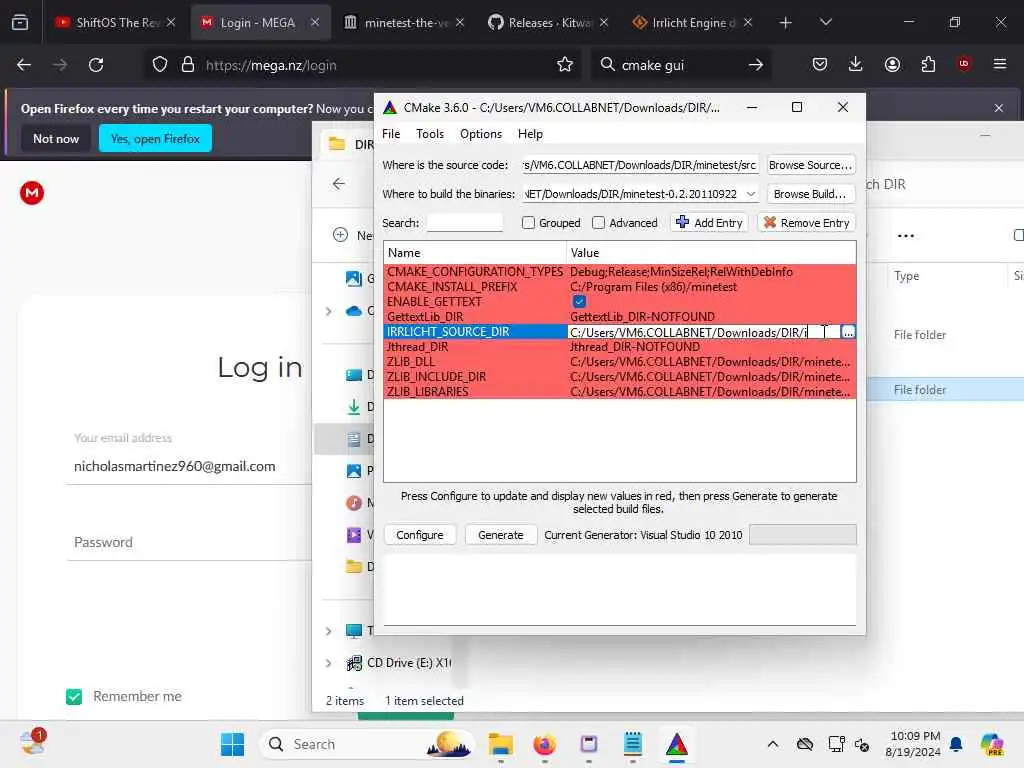
Task: Expand the This PC tree item in Explorer
Action: click(328, 631)
